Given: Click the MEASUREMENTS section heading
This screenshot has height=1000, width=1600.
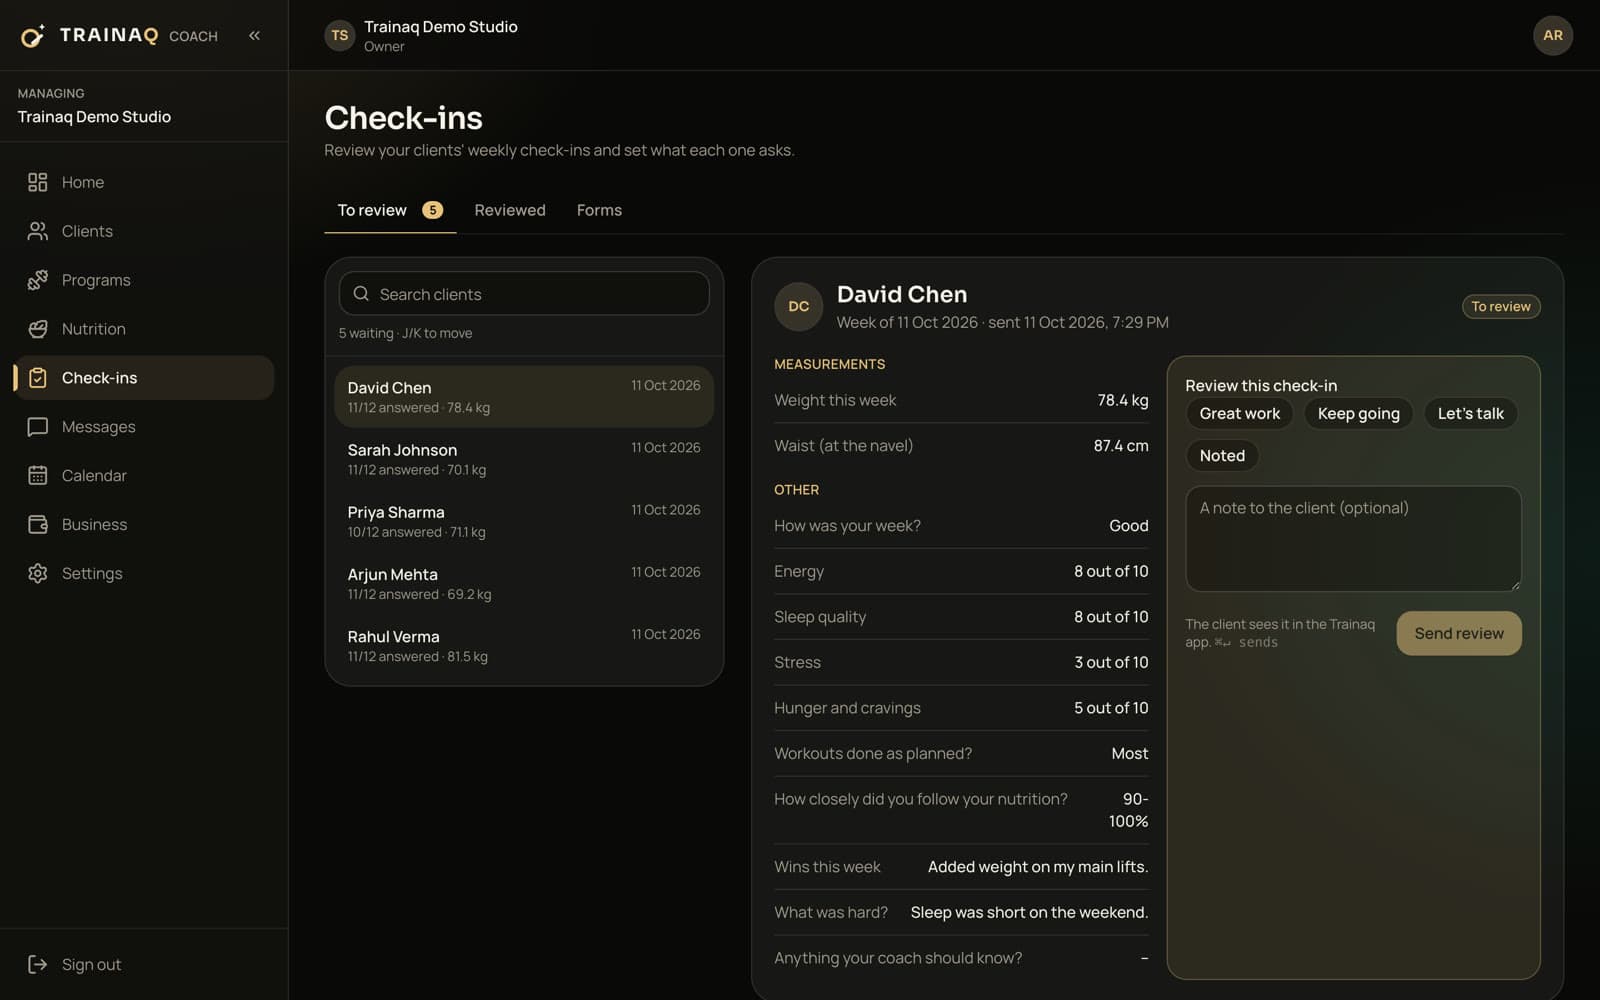Looking at the screenshot, I should [x=829, y=364].
